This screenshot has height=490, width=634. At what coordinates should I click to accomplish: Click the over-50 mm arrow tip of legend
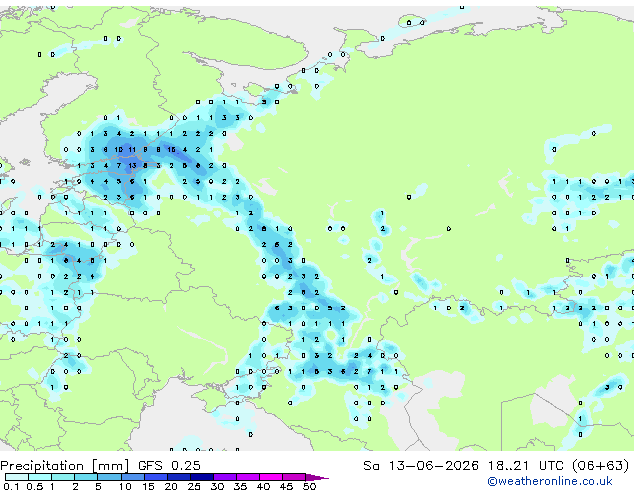pos(317,477)
